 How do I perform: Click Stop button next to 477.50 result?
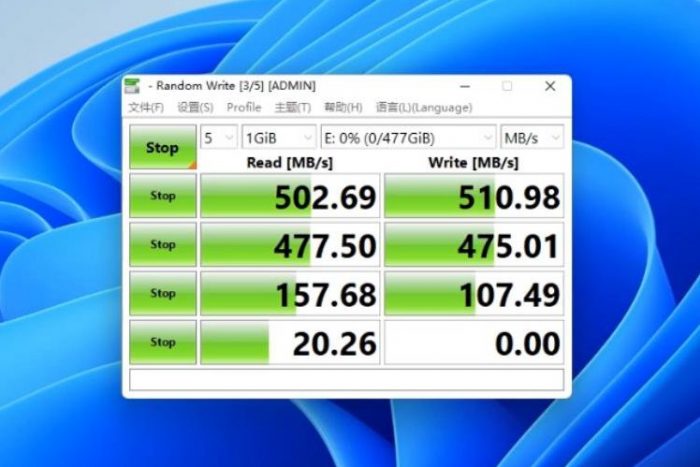(x=163, y=245)
